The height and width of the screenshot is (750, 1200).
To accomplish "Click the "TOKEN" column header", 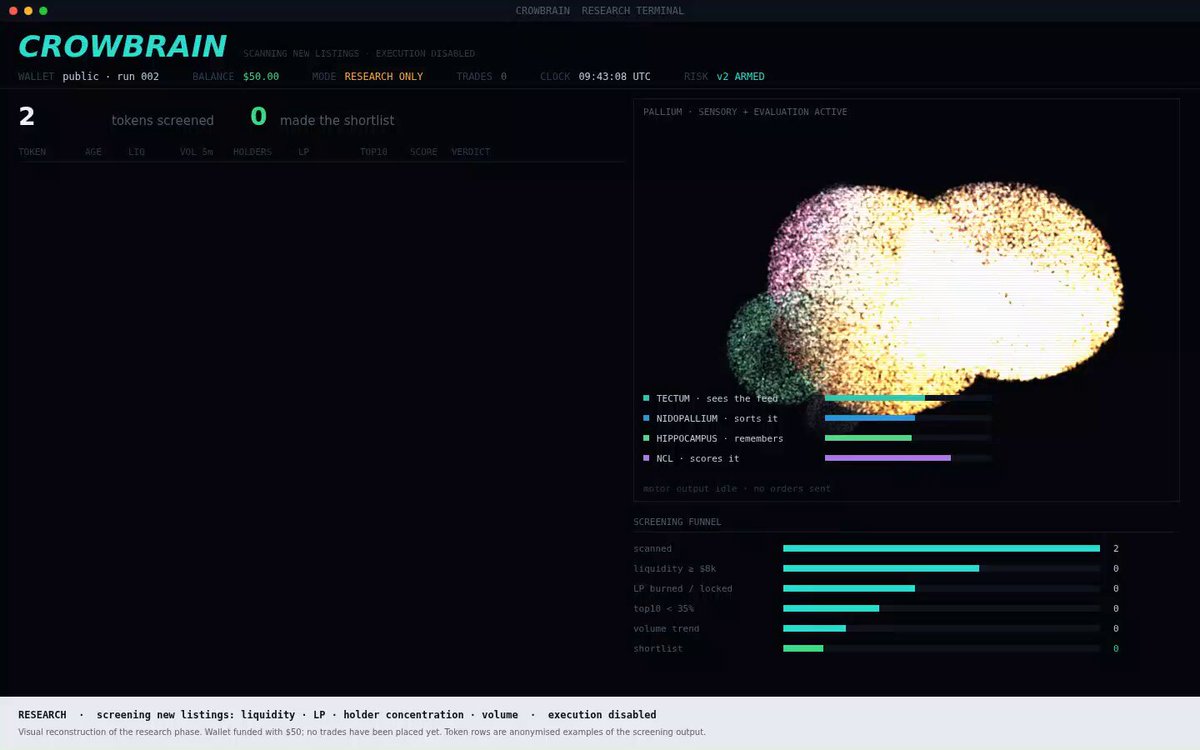I will (x=32, y=152).
